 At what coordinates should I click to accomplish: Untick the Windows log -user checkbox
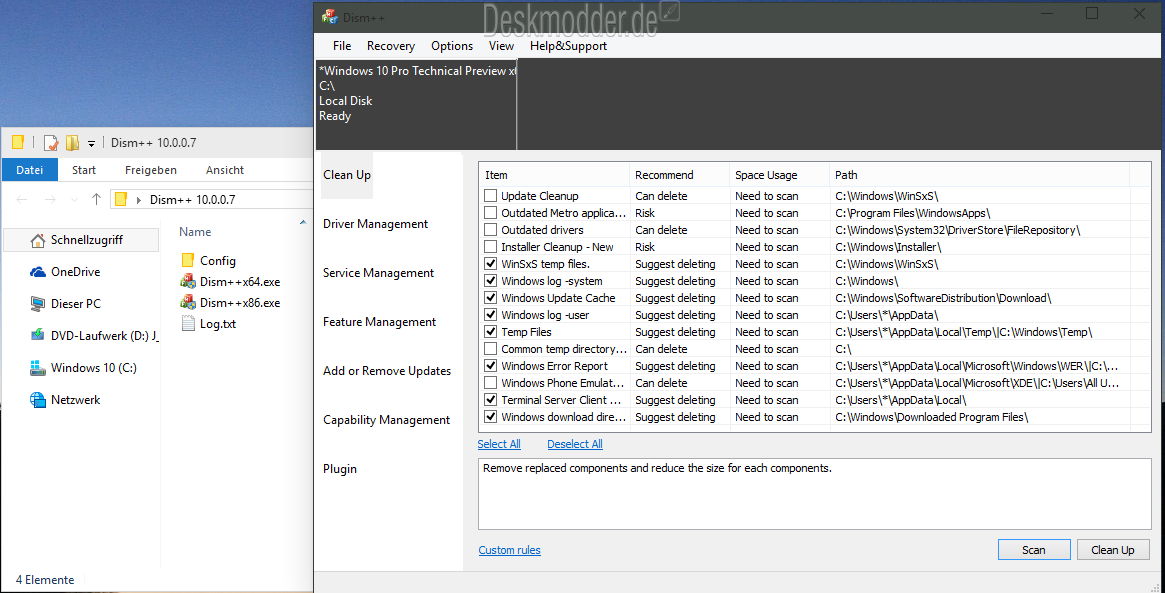(x=490, y=315)
